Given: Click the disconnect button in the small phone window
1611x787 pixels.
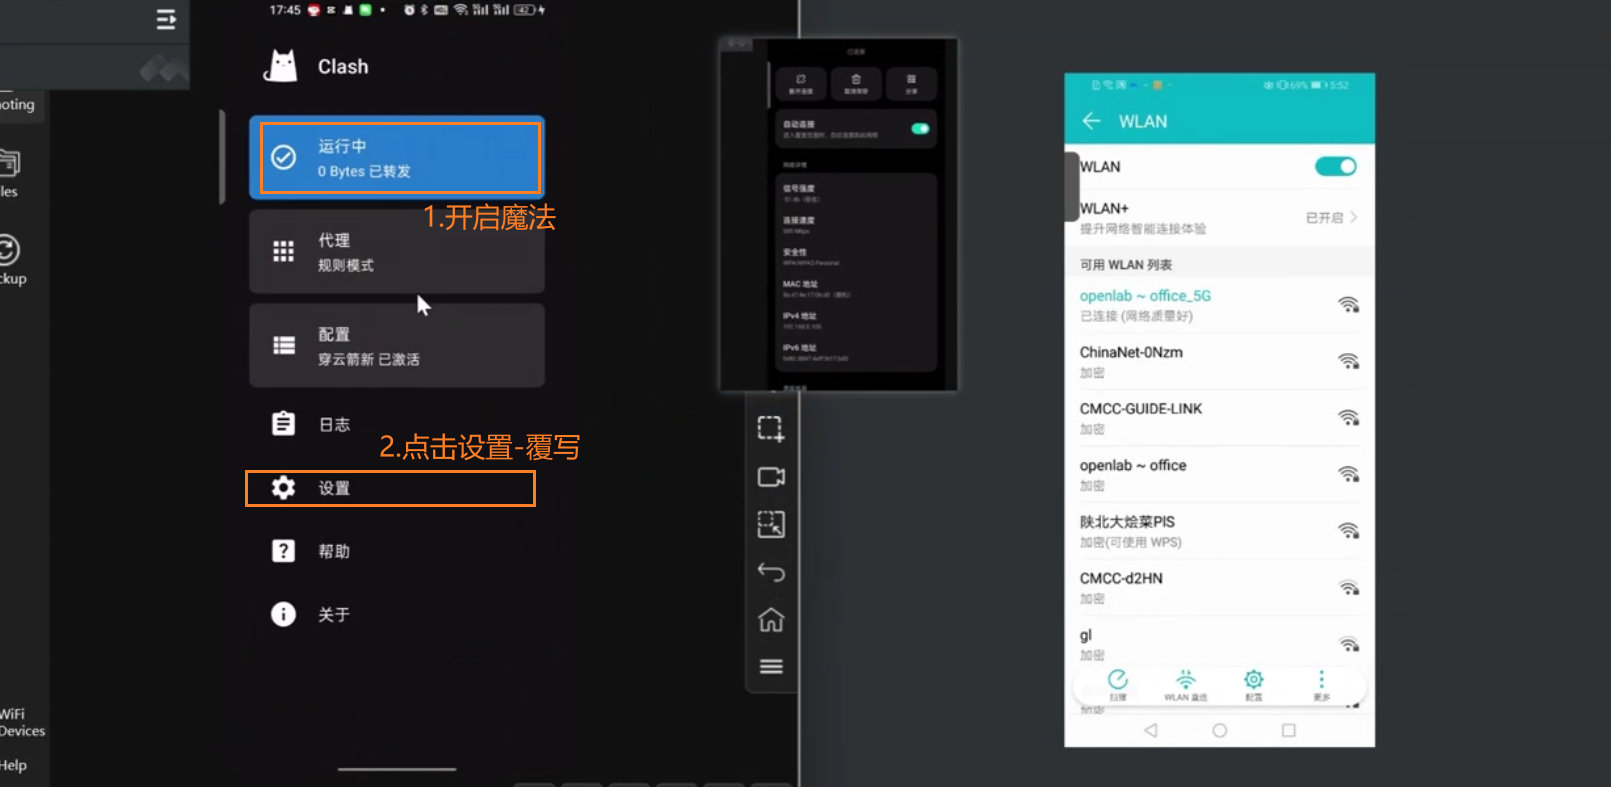Looking at the screenshot, I should tap(801, 83).
